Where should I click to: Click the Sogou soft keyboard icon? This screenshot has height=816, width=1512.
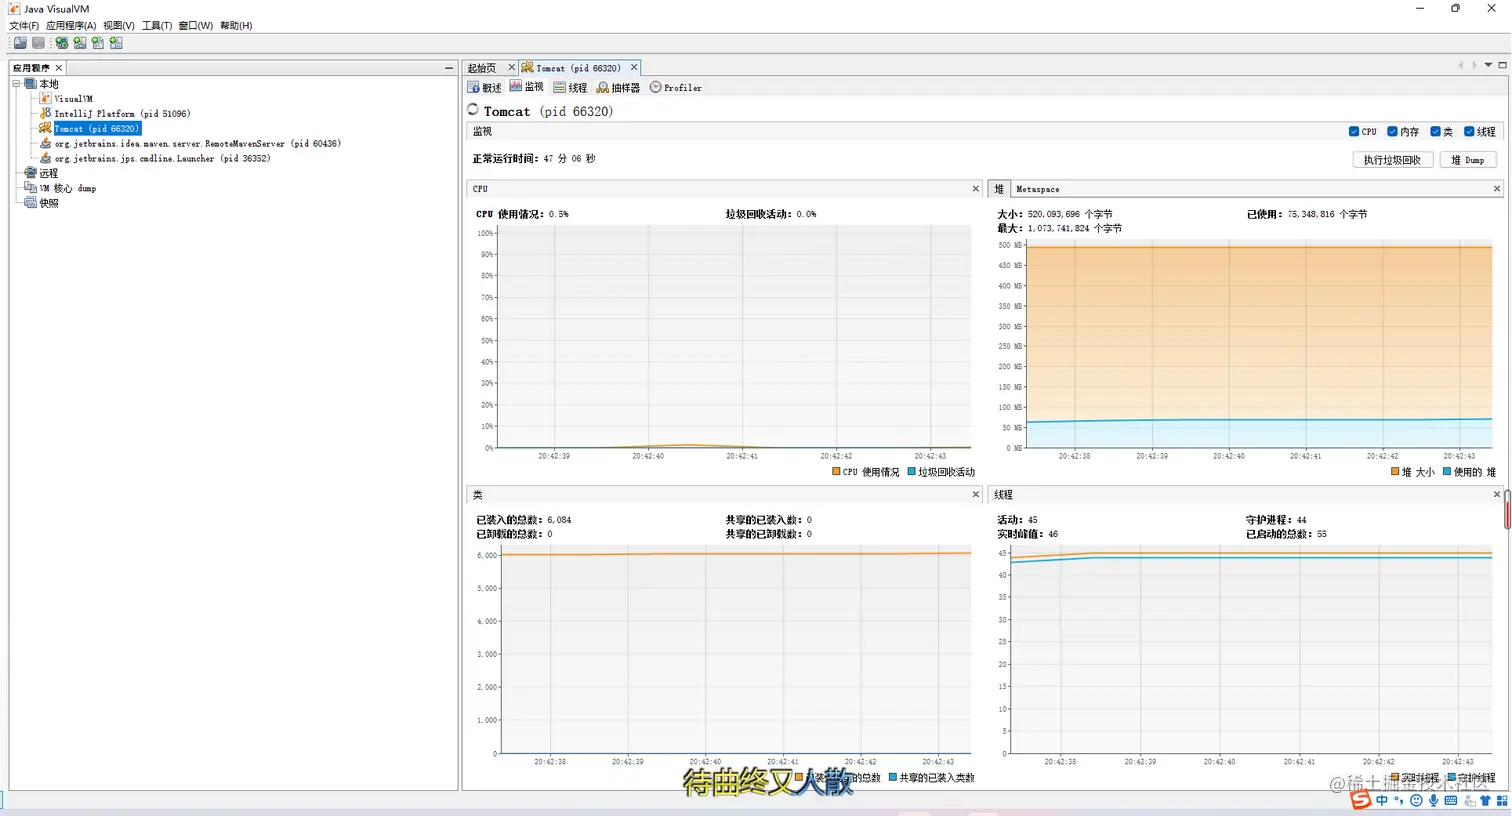(x=1451, y=800)
